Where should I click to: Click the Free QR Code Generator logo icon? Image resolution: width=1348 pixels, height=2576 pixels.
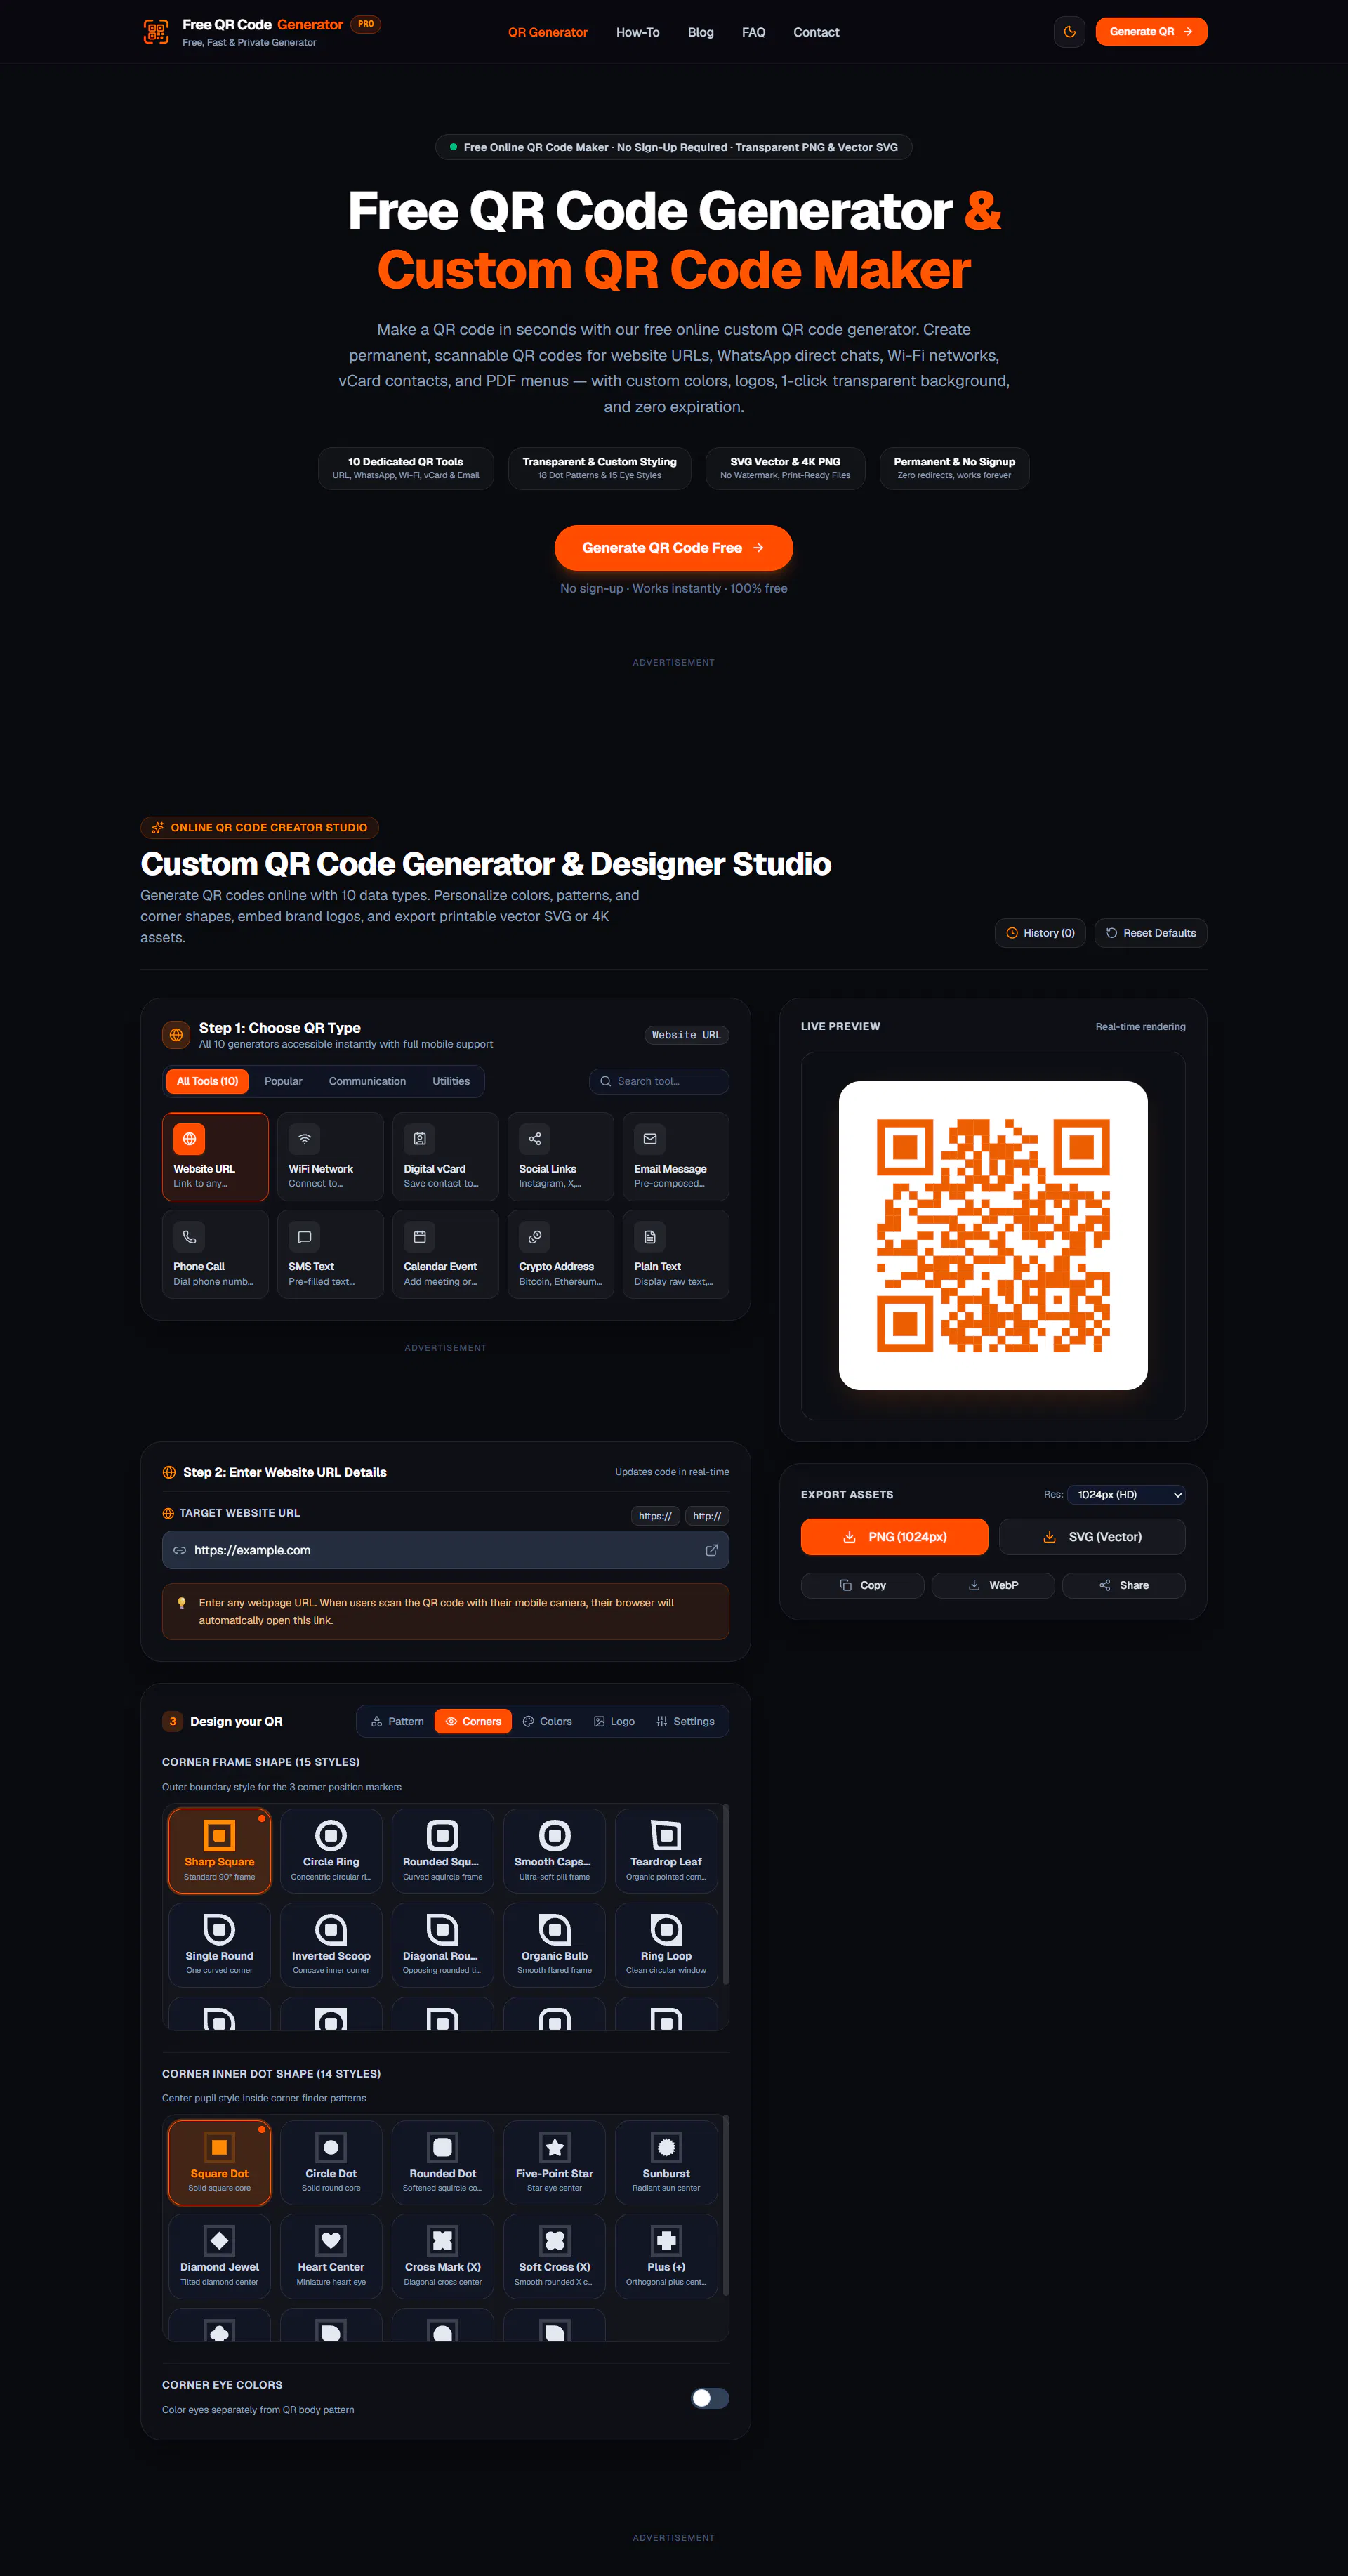(x=156, y=32)
